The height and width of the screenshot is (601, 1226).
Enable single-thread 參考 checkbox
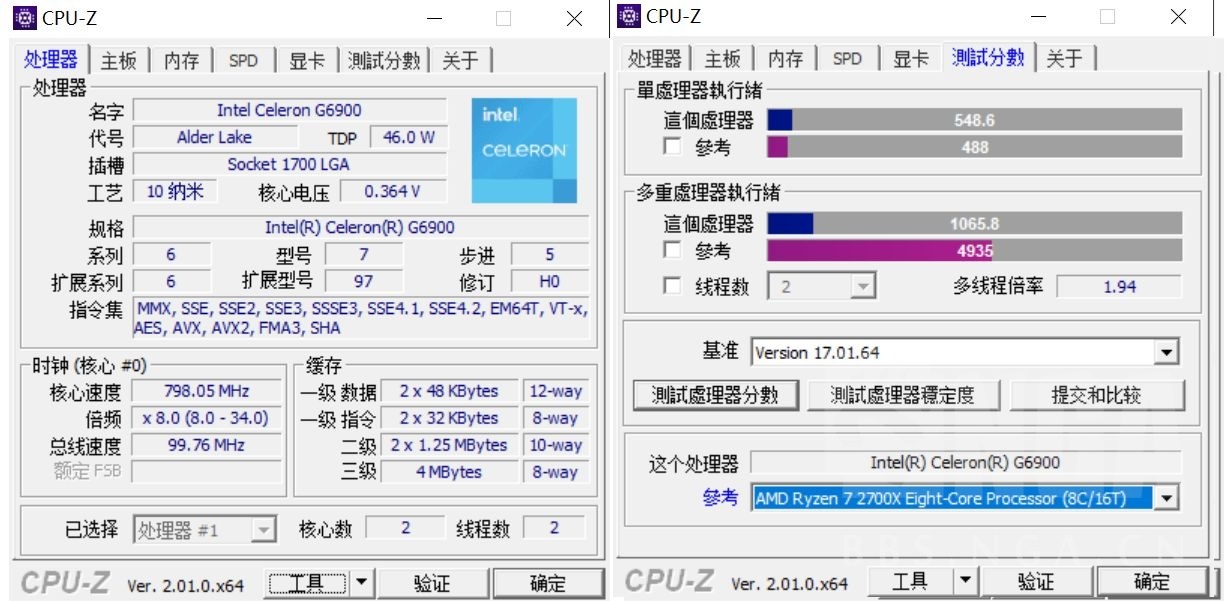coord(673,147)
